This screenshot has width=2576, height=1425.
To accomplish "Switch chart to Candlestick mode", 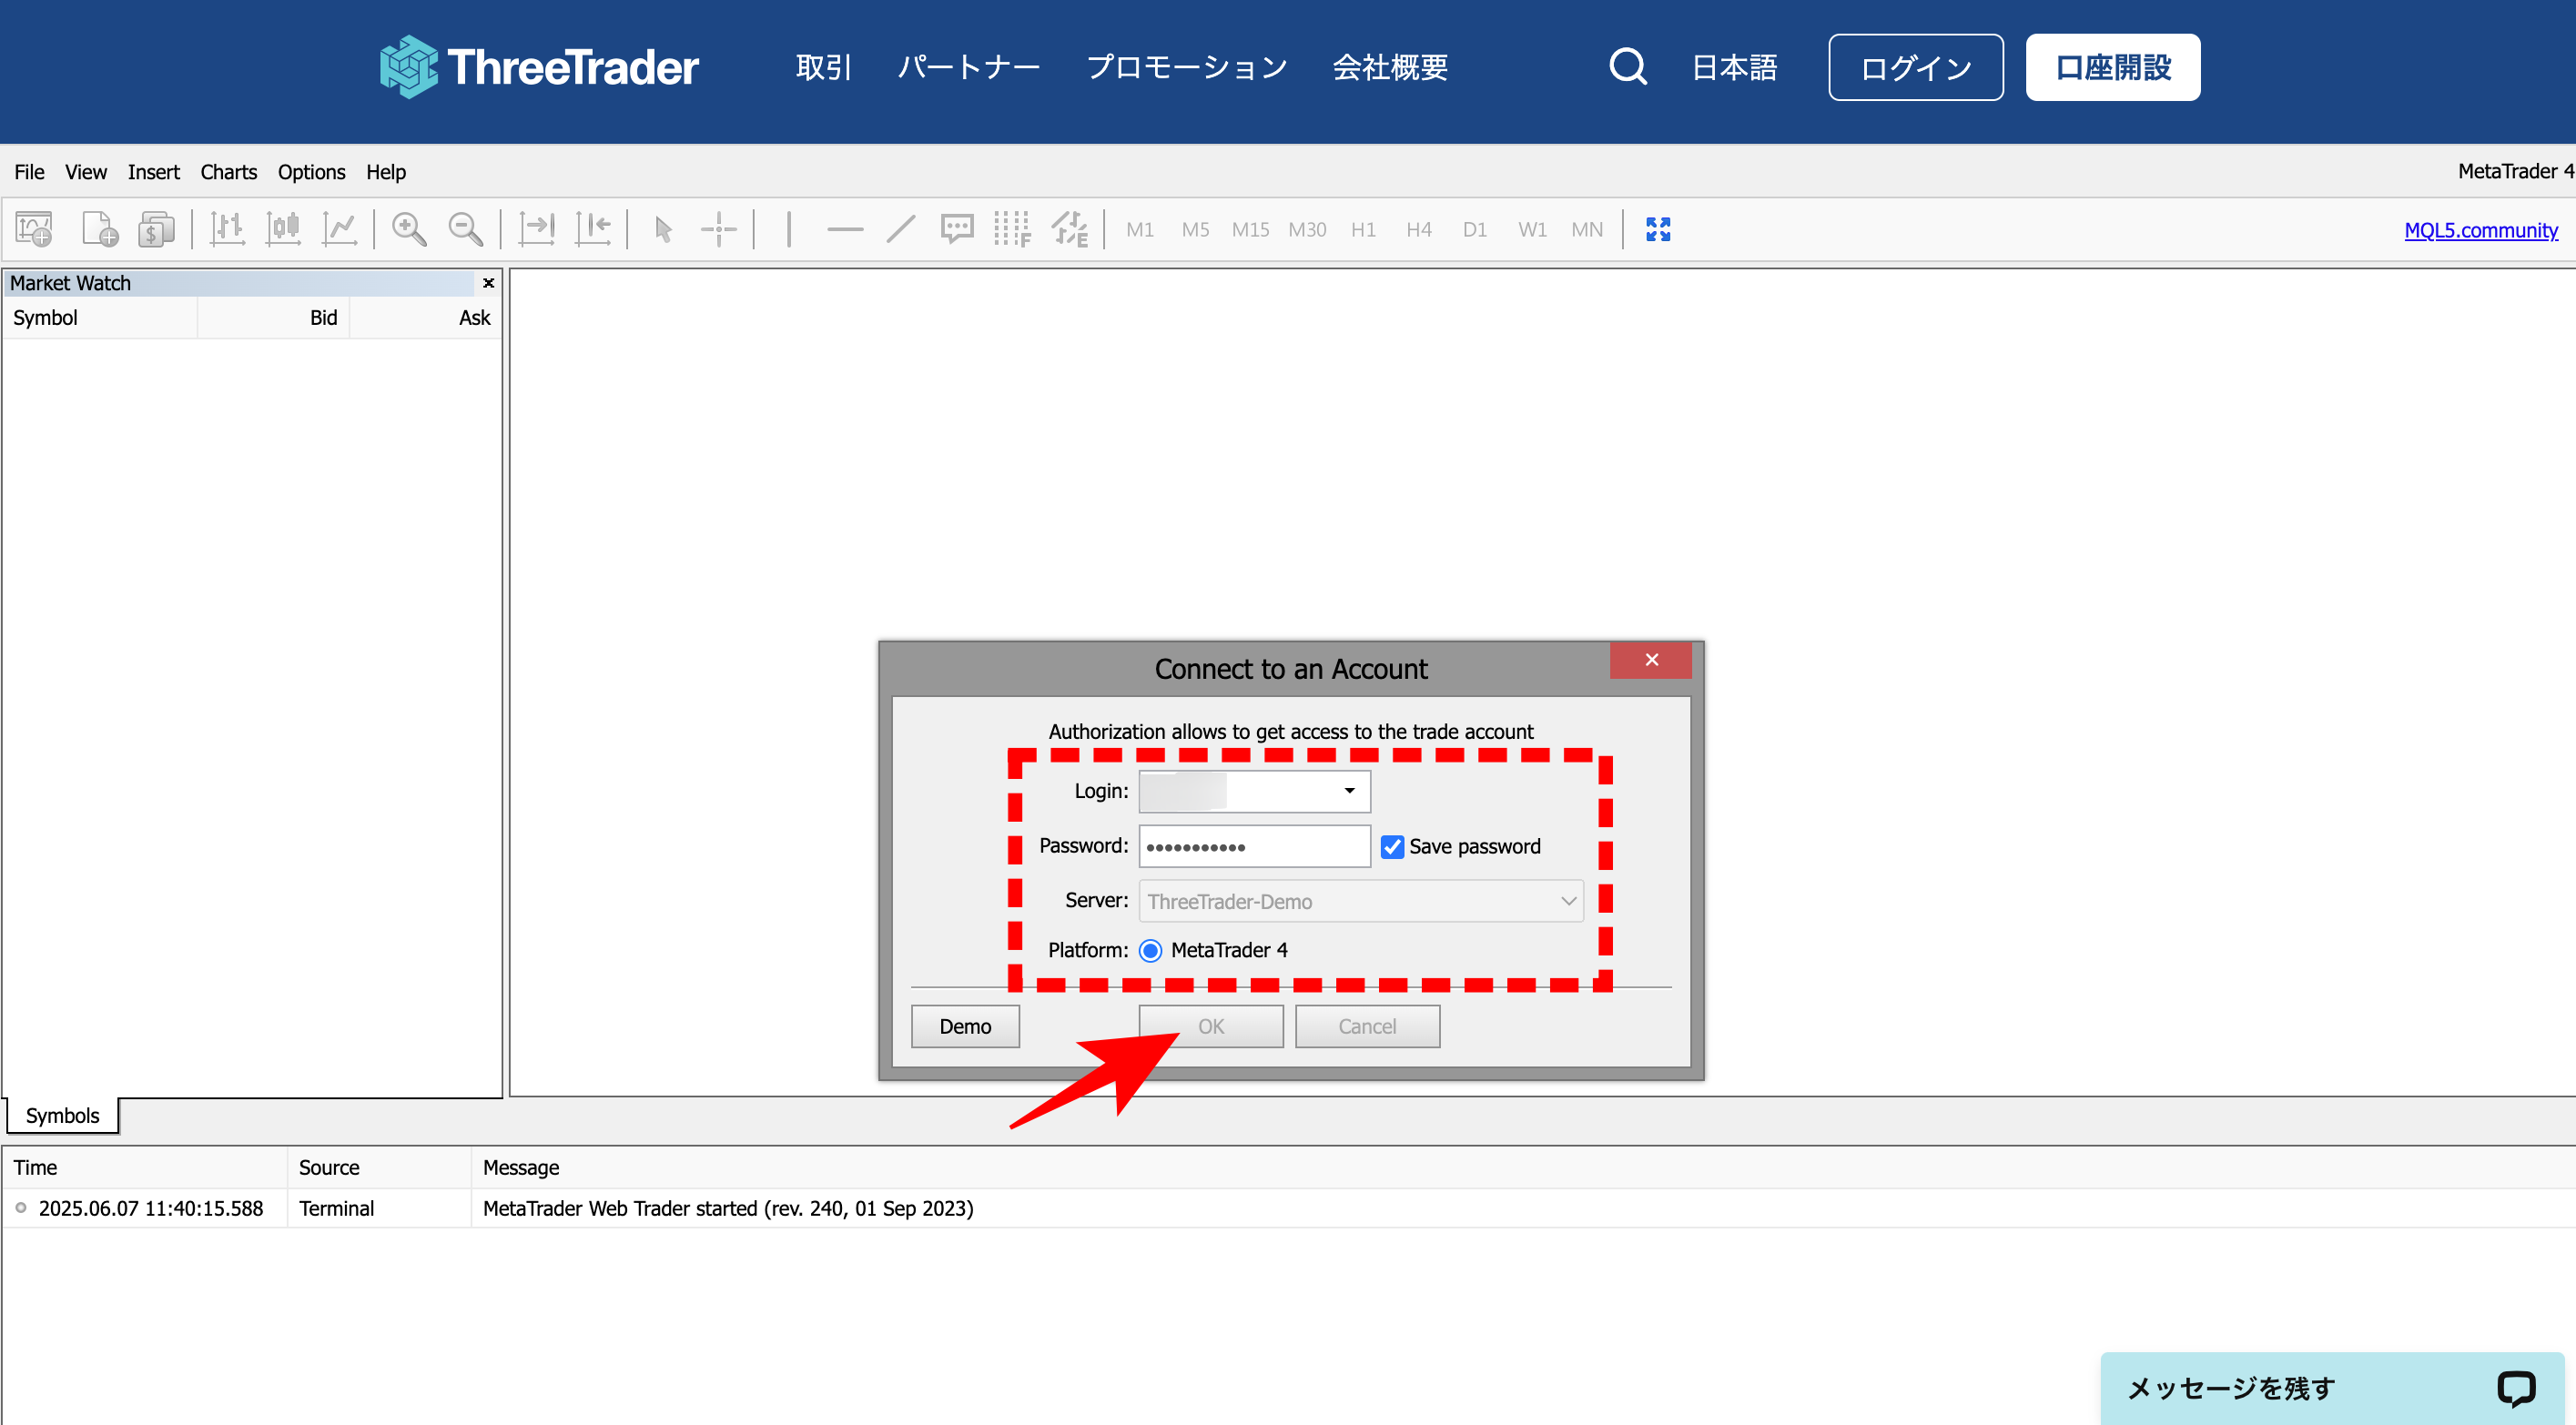I will 283,229.
